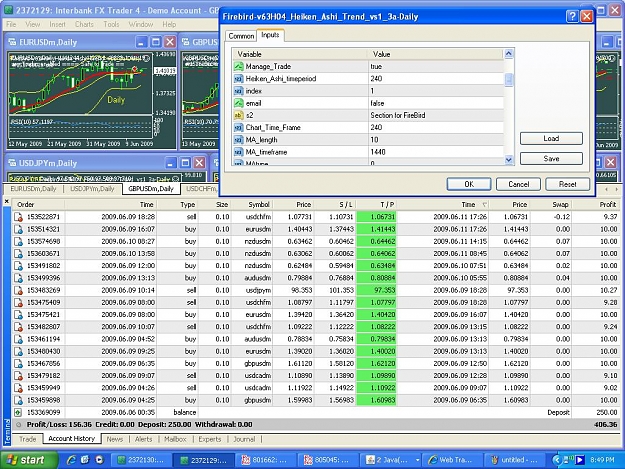Open the Charts menu
This screenshot has width=625, height=469.
(x=84, y=24)
